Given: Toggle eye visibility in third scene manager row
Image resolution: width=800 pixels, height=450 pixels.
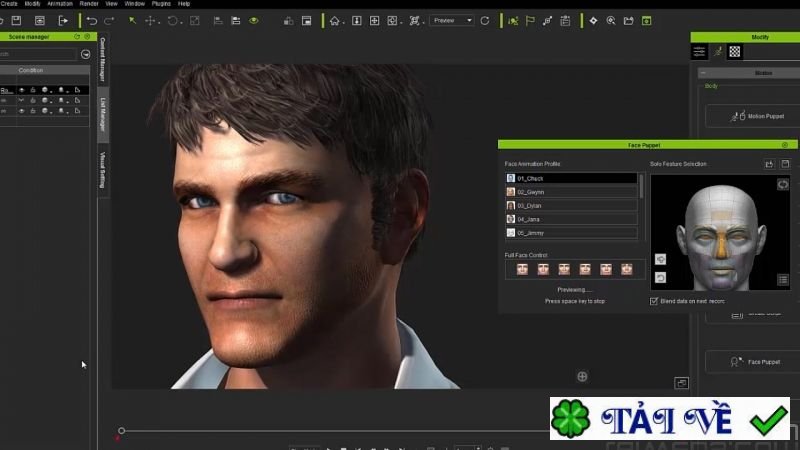Looking at the screenshot, I should tap(21, 111).
